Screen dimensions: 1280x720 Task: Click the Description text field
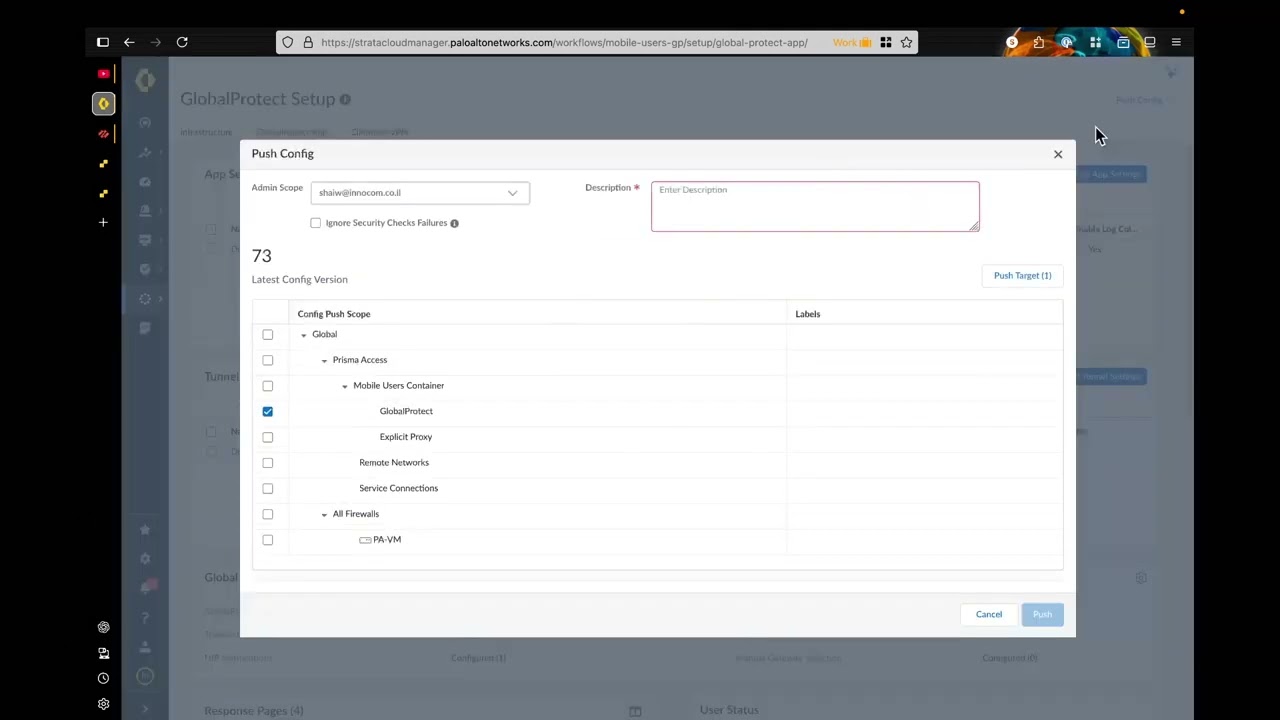(x=815, y=206)
